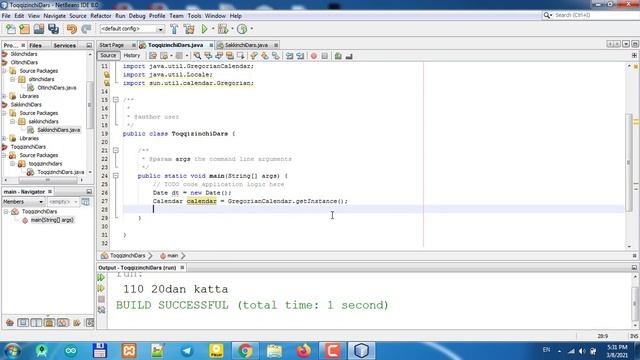640x360 pixels.
Task: Switch to the Files tab
Action: click(x=36, y=45)
